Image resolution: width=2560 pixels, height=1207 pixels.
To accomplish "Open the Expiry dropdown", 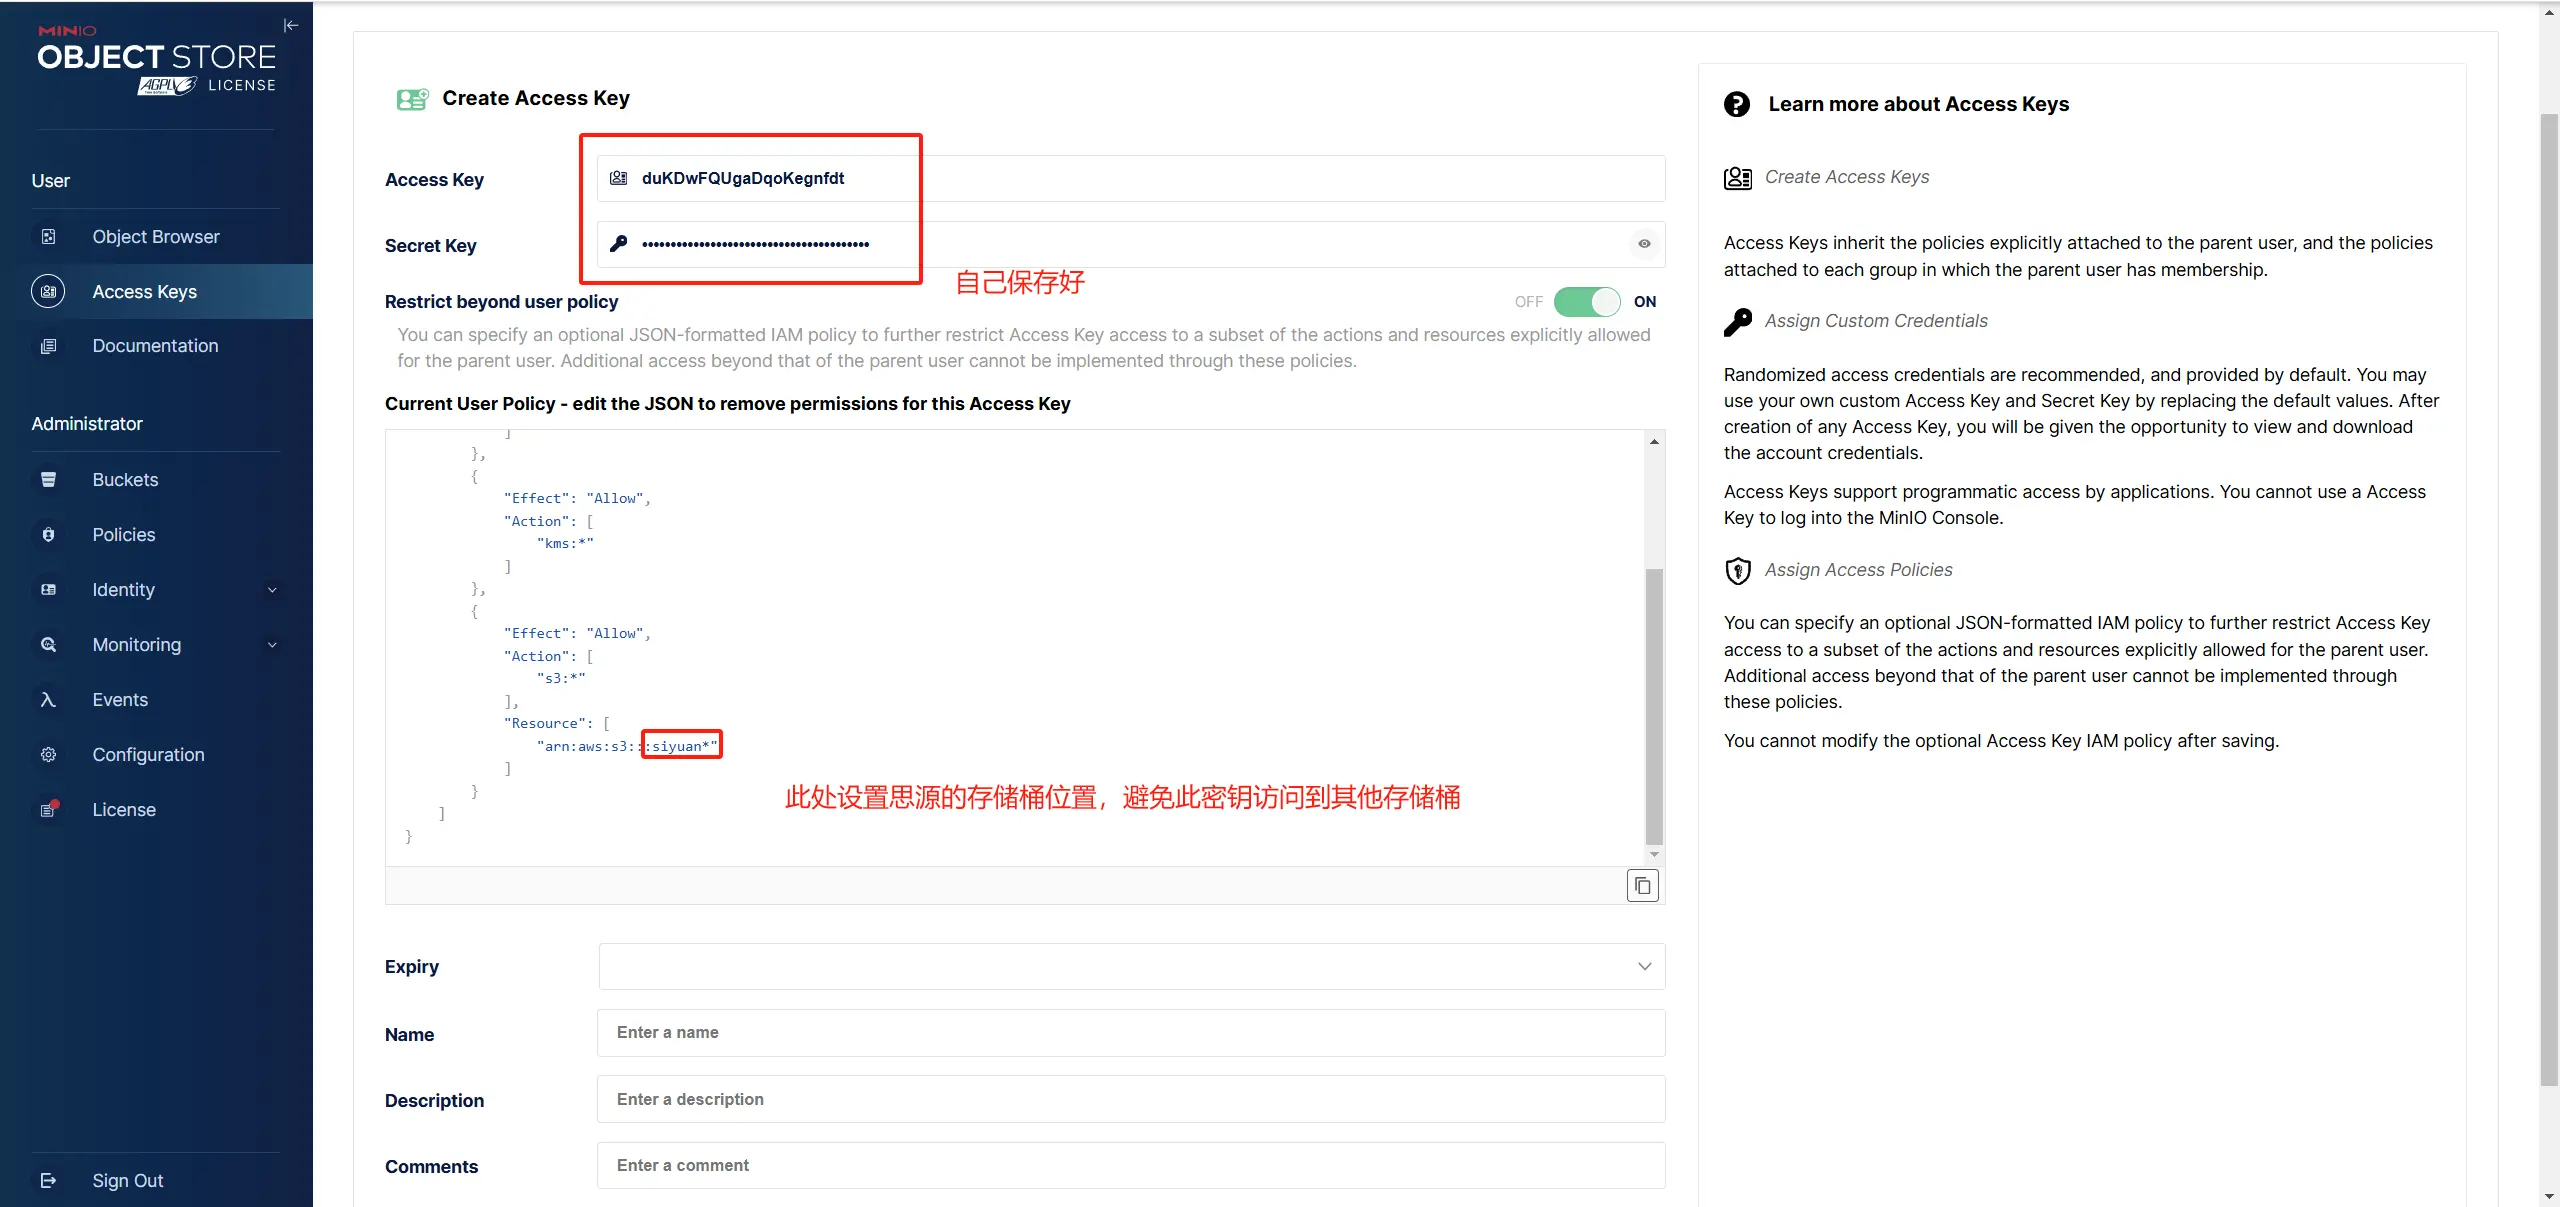I will click(1132, 967).
